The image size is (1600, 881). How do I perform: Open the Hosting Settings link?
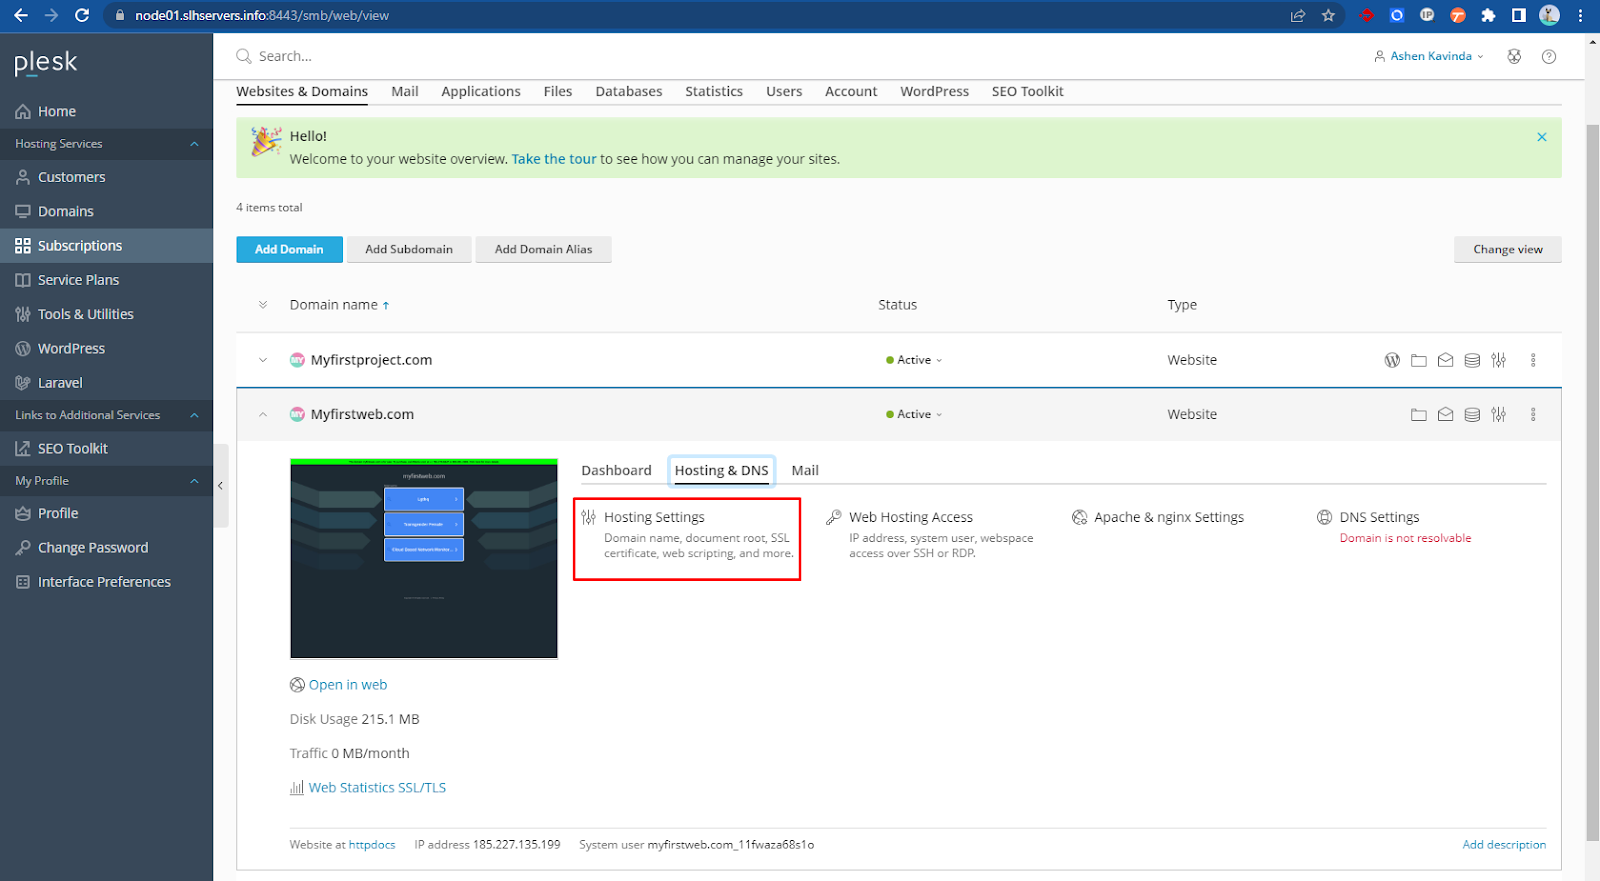(654, 517)
